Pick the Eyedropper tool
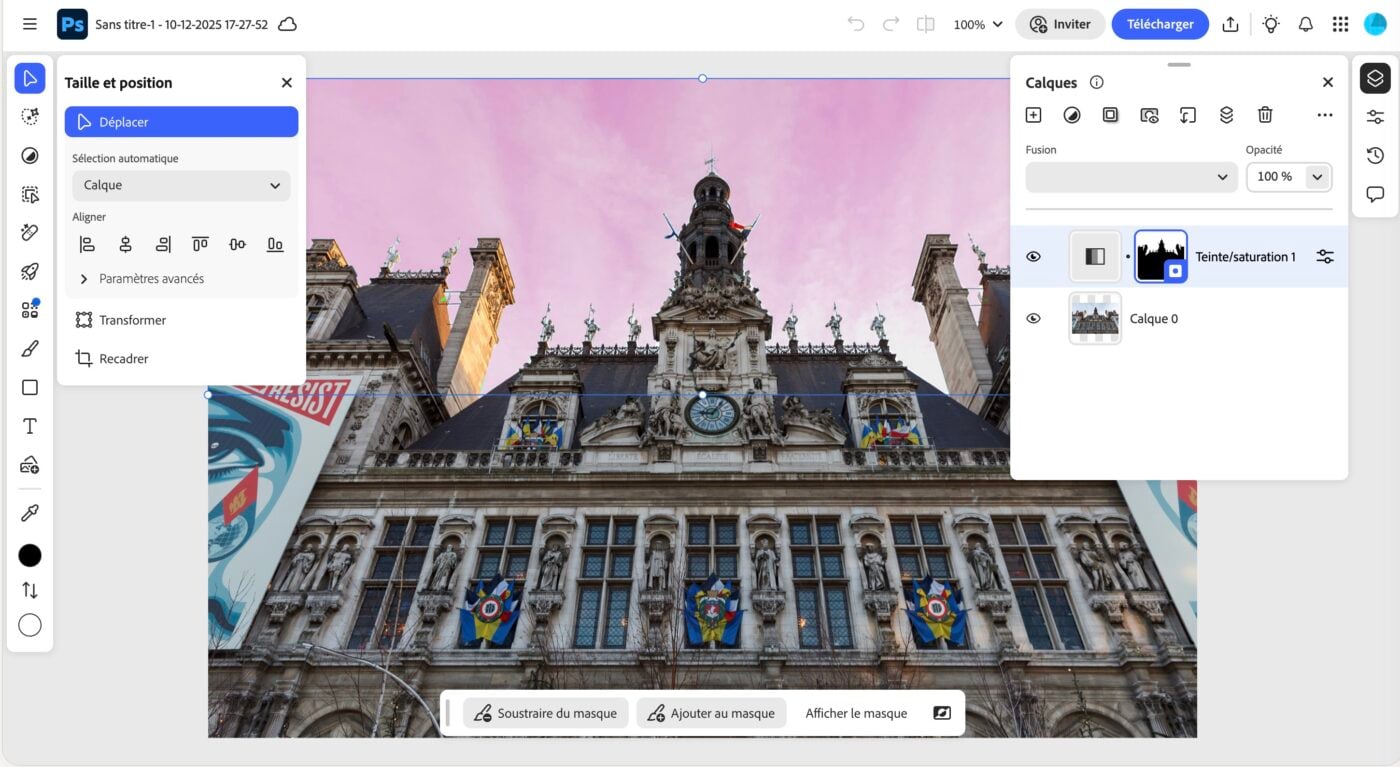1400x767 pixels. tap(30, 513)
